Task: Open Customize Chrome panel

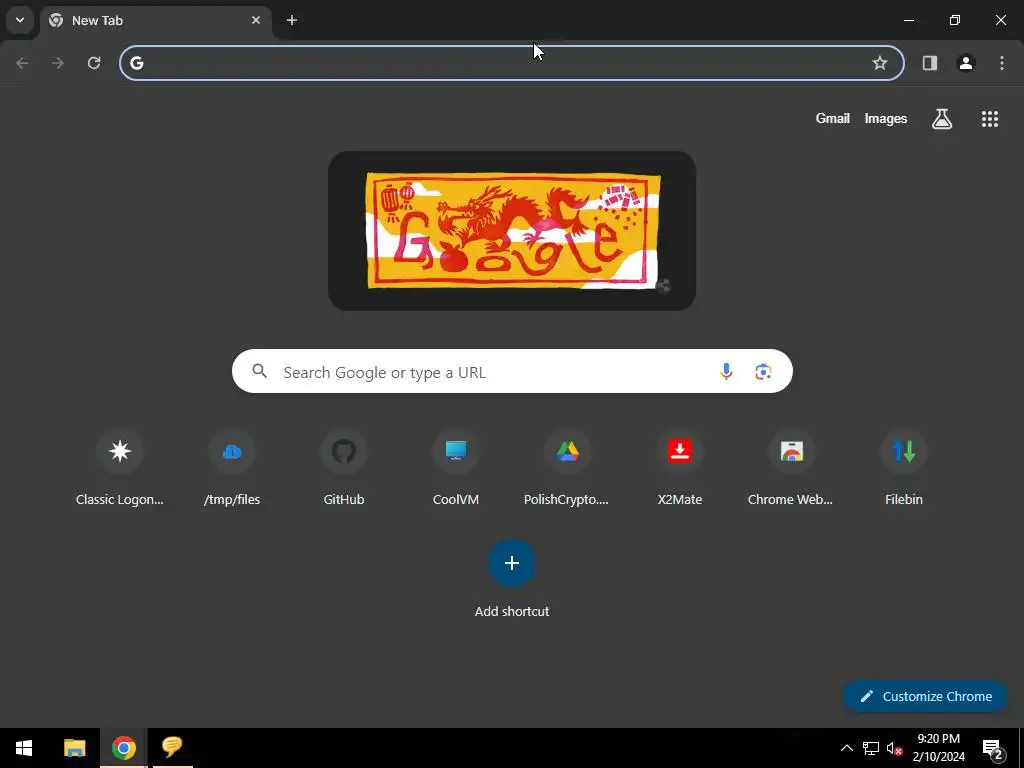Action: 925,696
